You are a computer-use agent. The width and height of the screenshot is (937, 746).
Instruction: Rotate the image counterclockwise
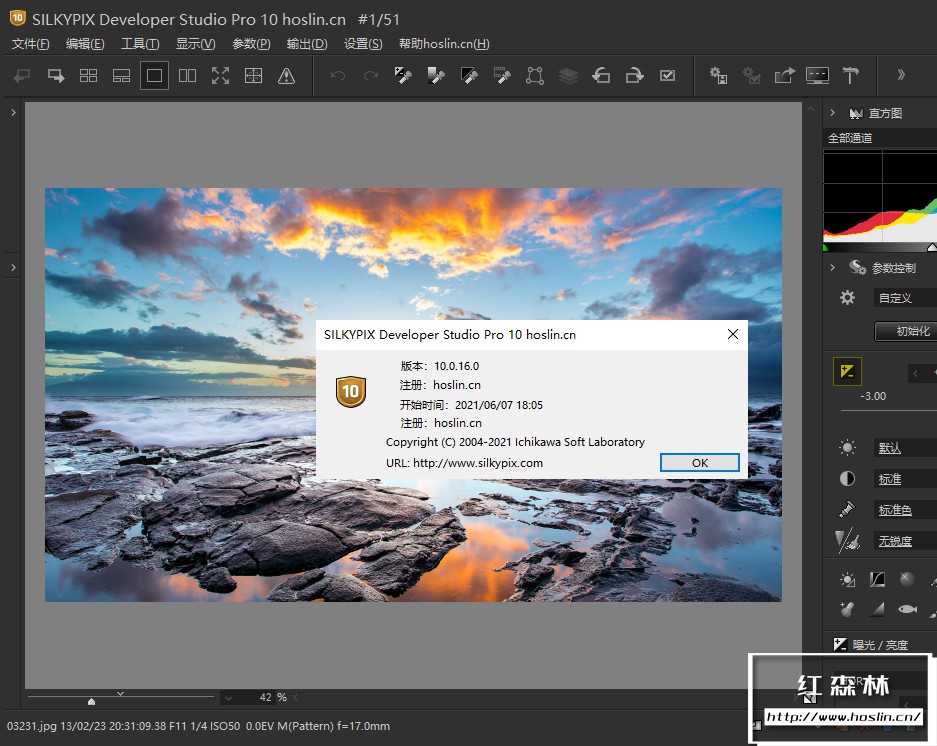click(601, 76)
